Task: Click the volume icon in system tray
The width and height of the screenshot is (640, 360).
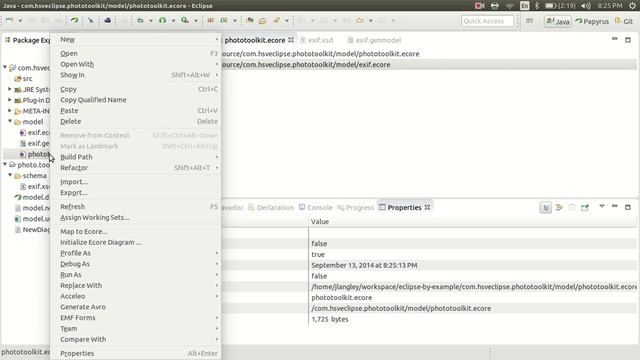Action: point(586,5)
